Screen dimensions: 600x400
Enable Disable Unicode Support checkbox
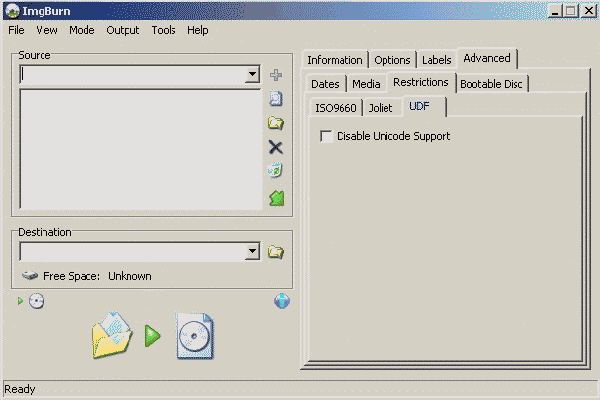pyautogui.click(x=326, y=136)
